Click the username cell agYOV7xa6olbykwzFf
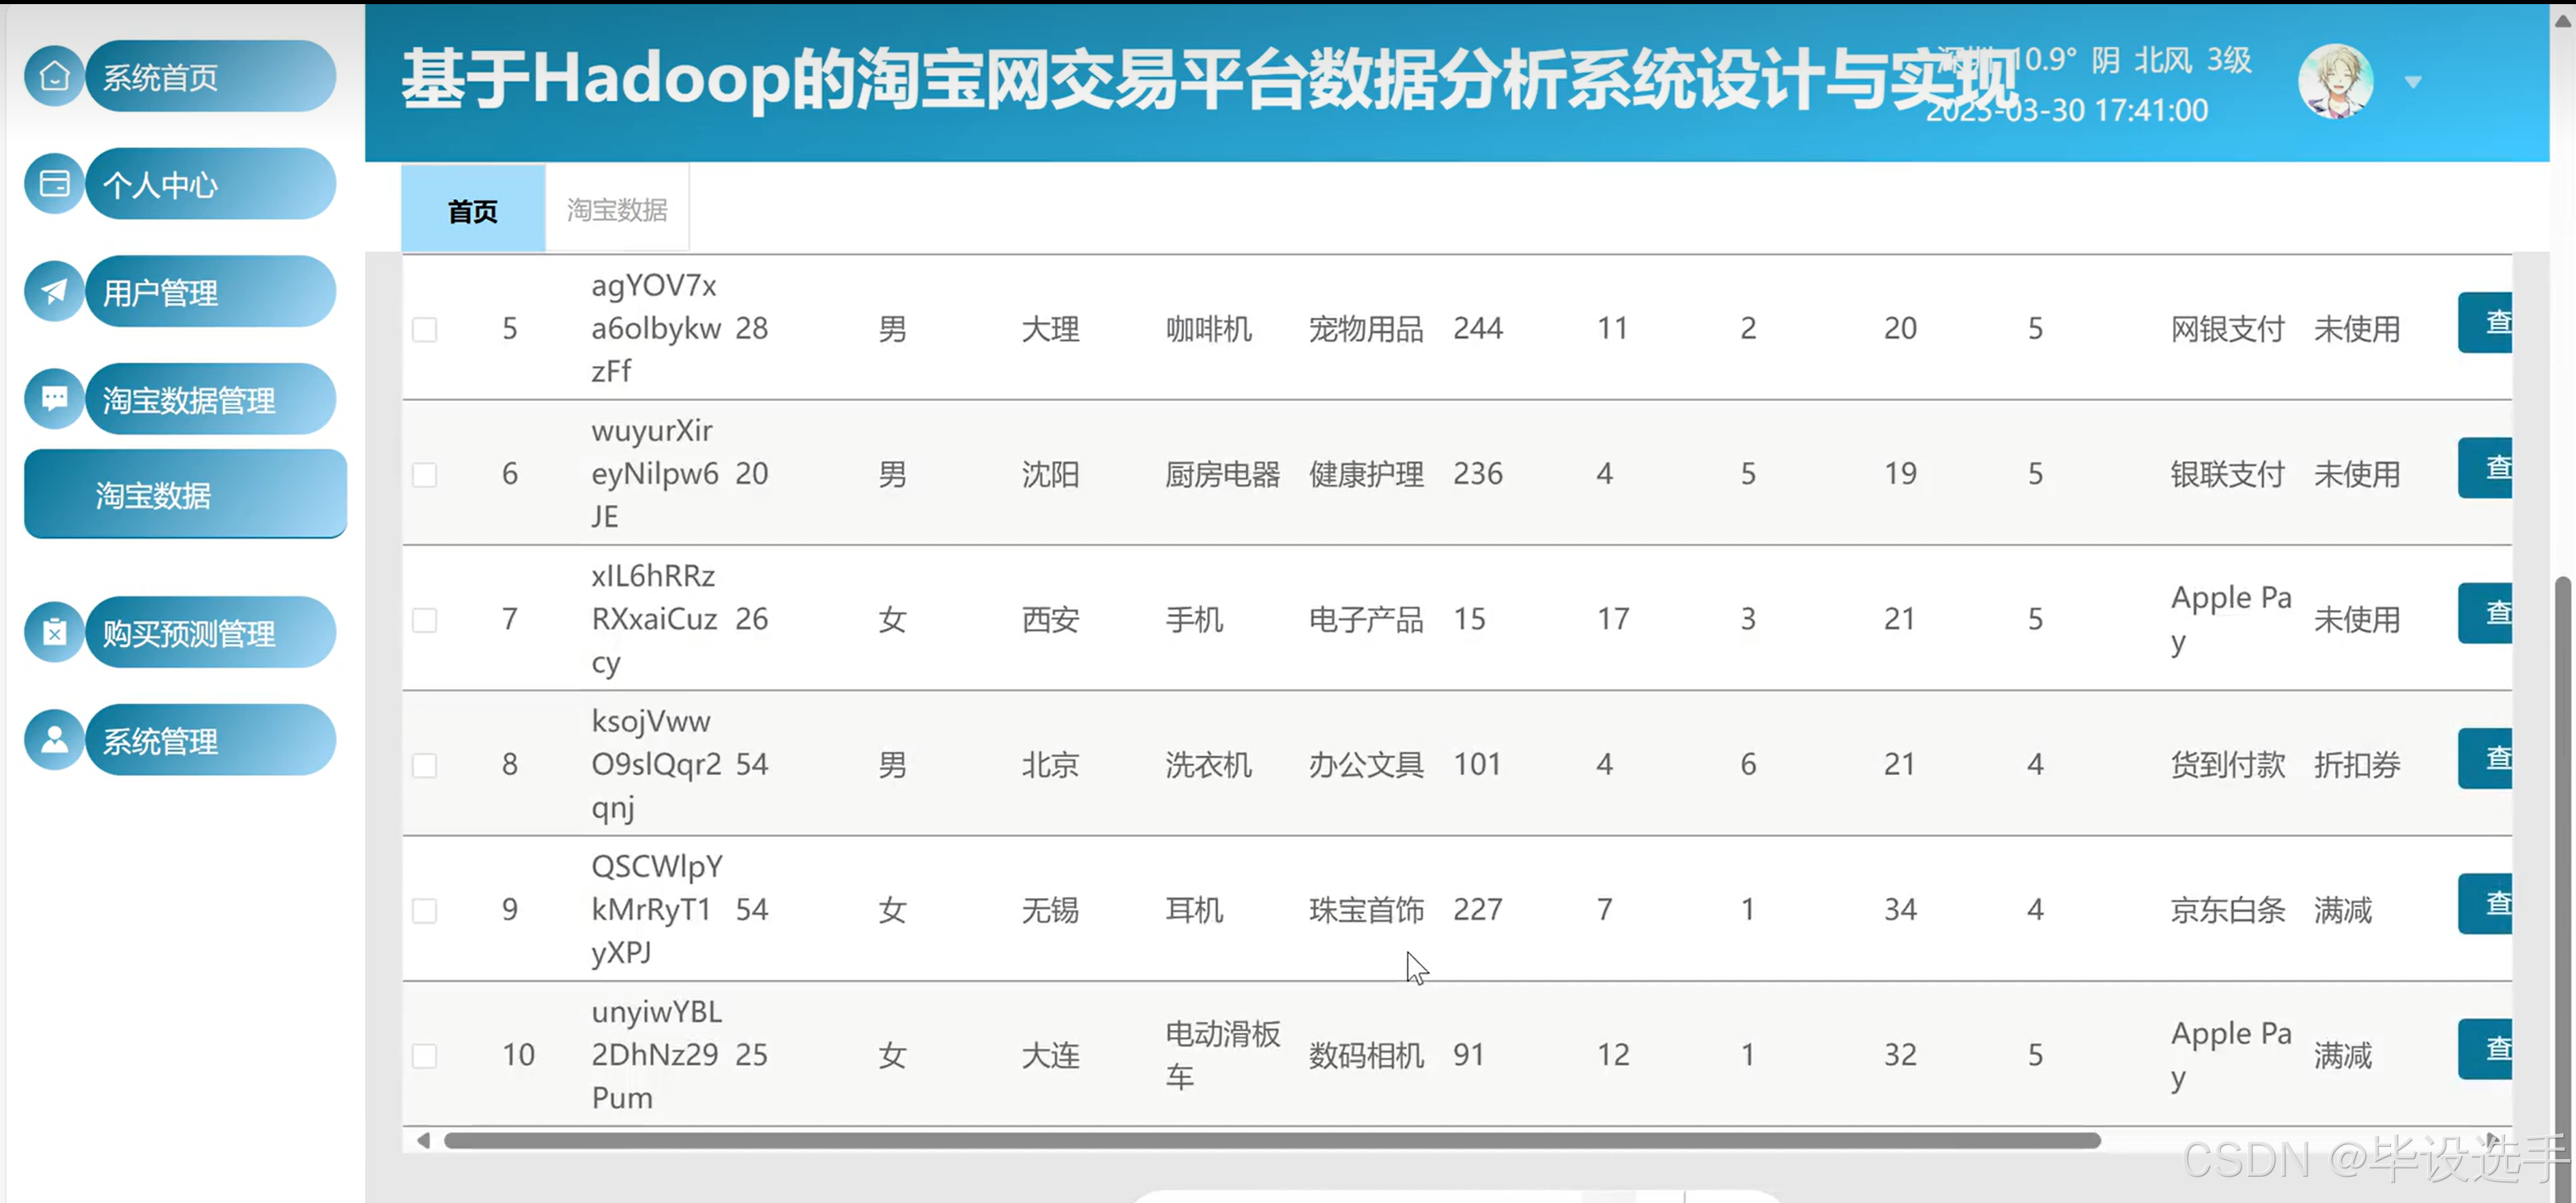2576x1203 pixels. tap(656, 328)
